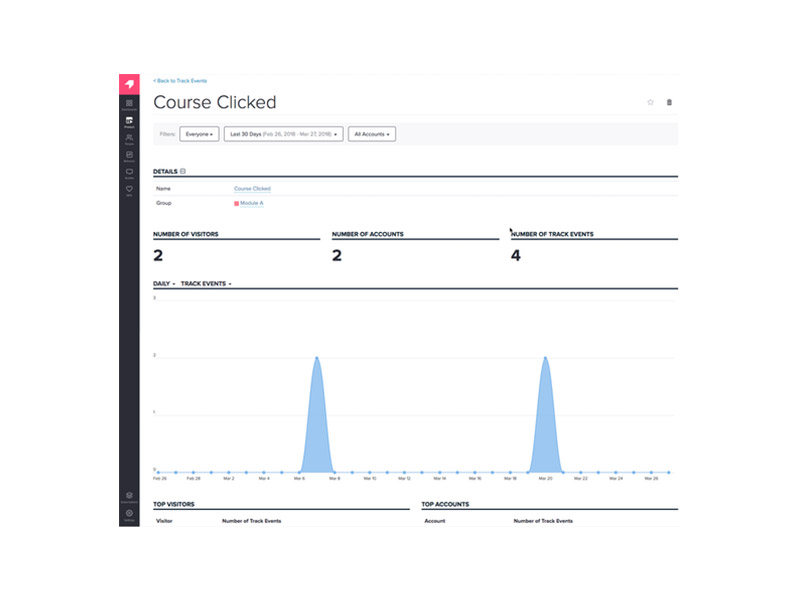Open Subscriptions near the sidebar bottom
This screenshot has height=600, width=800.
[x=129, y=496]
